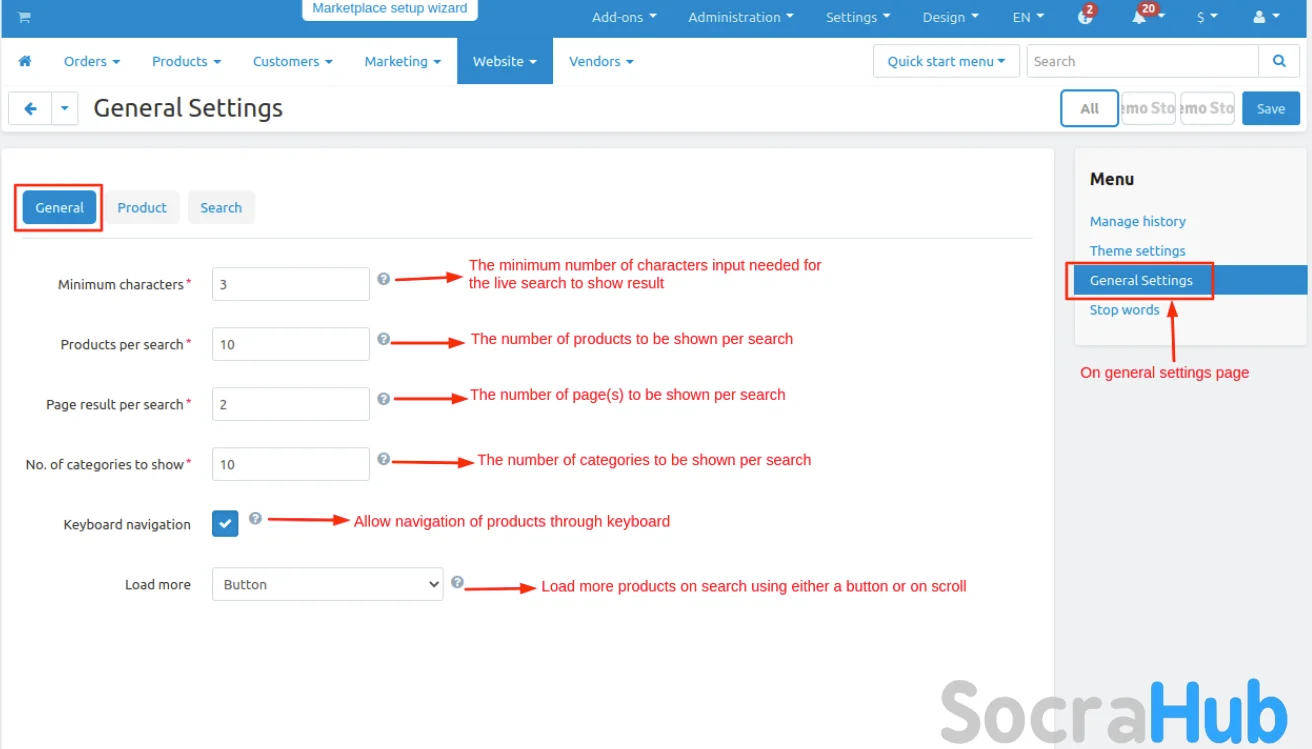Open the user account icon menu
Screen dimensions: 1312x749
pyautogui.click(x=1259, y=17)
